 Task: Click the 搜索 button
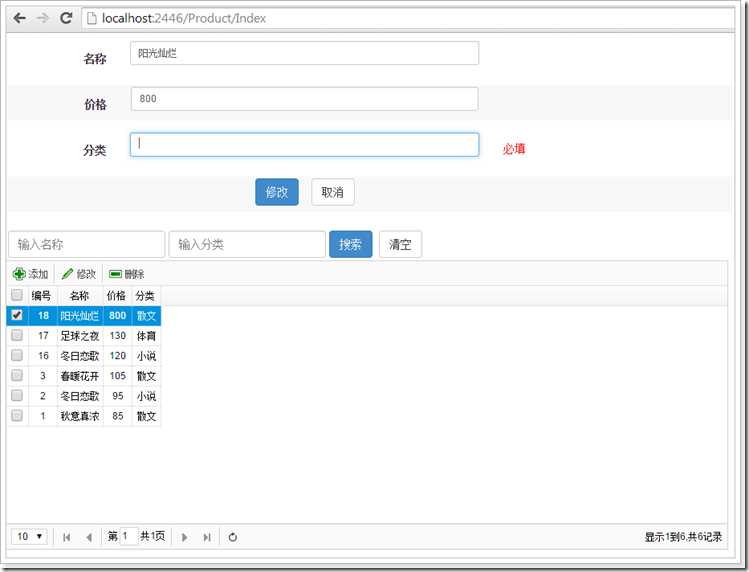tap(350, 245)
